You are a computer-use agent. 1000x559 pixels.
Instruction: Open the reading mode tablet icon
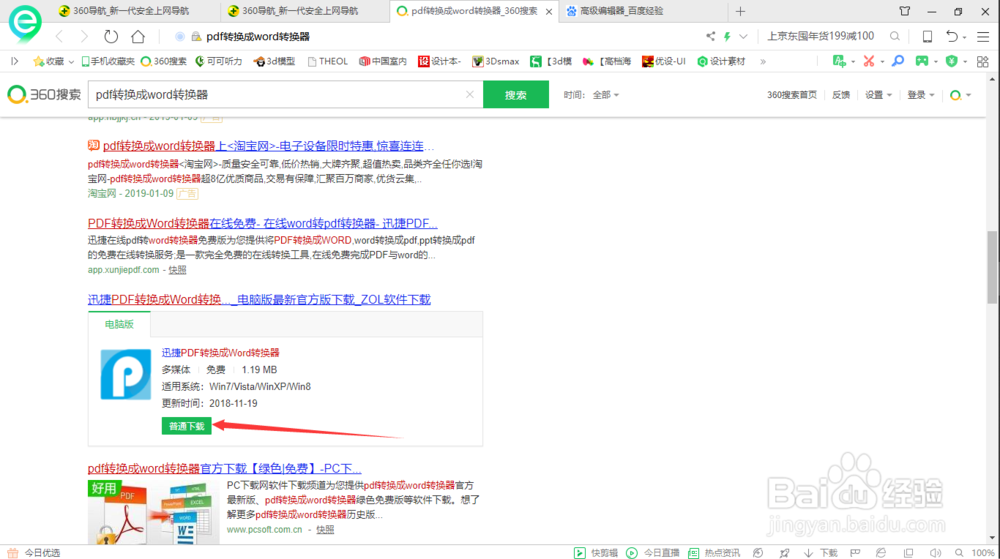927,36
